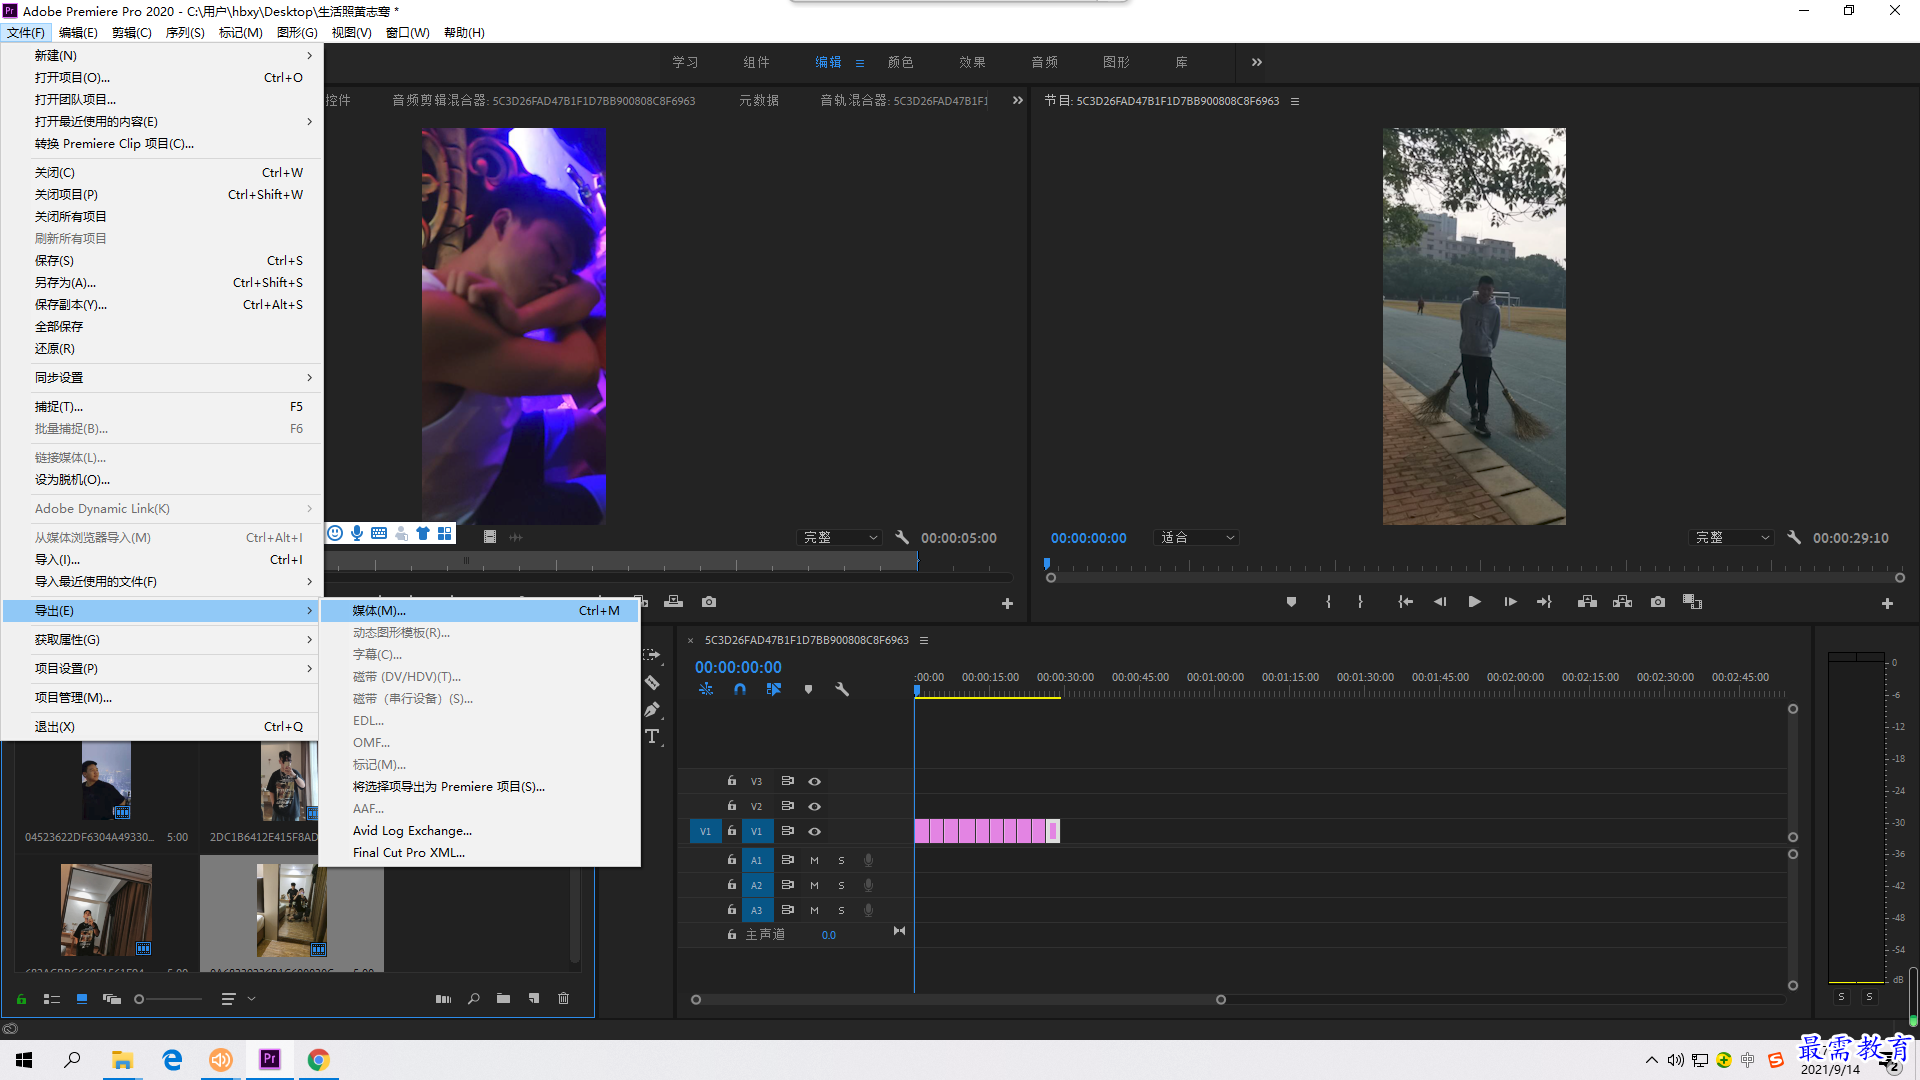The width and height of the screenshot is (1920, 1080).
Task: Play the Program monitor sequence
Action: click(1474, 602)
